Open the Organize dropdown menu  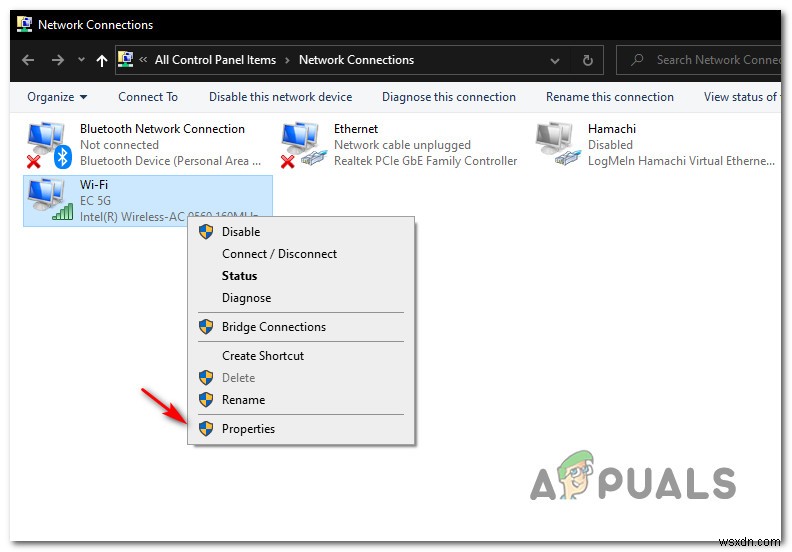pyautogui.click(x=57, y=97)
